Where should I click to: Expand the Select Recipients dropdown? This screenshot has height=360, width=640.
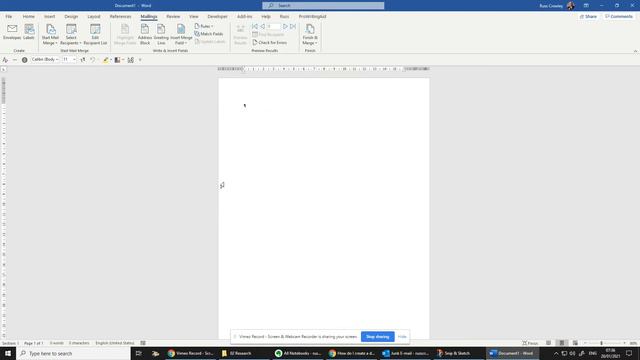click(x=71, y=34)
